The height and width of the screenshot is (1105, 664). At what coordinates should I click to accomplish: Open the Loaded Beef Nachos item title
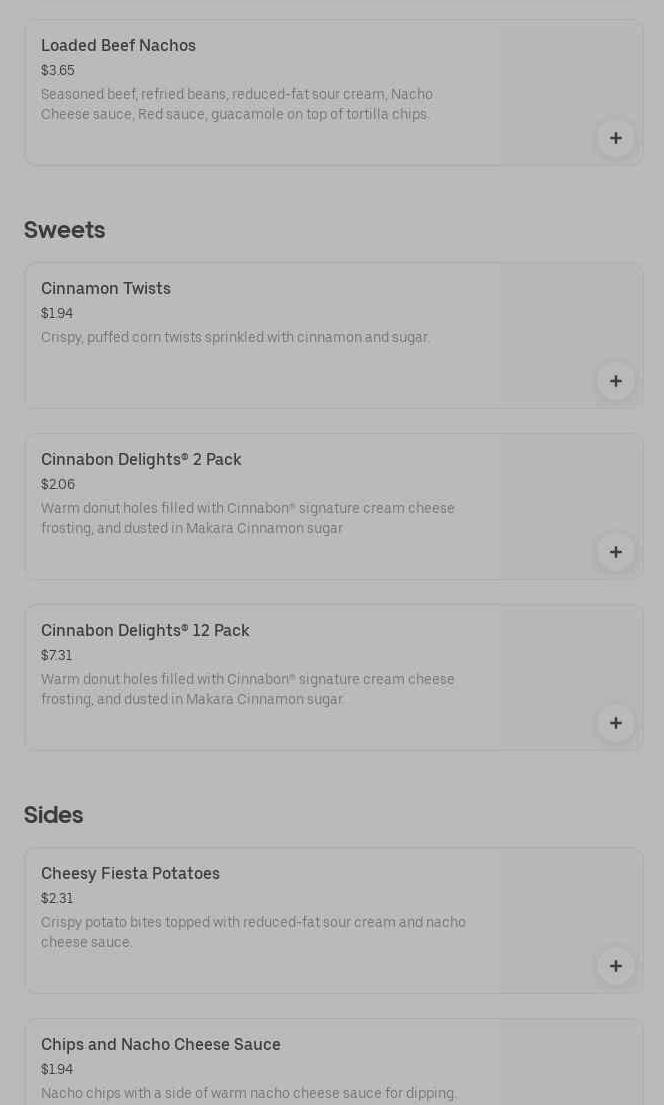tap(118, 46)
